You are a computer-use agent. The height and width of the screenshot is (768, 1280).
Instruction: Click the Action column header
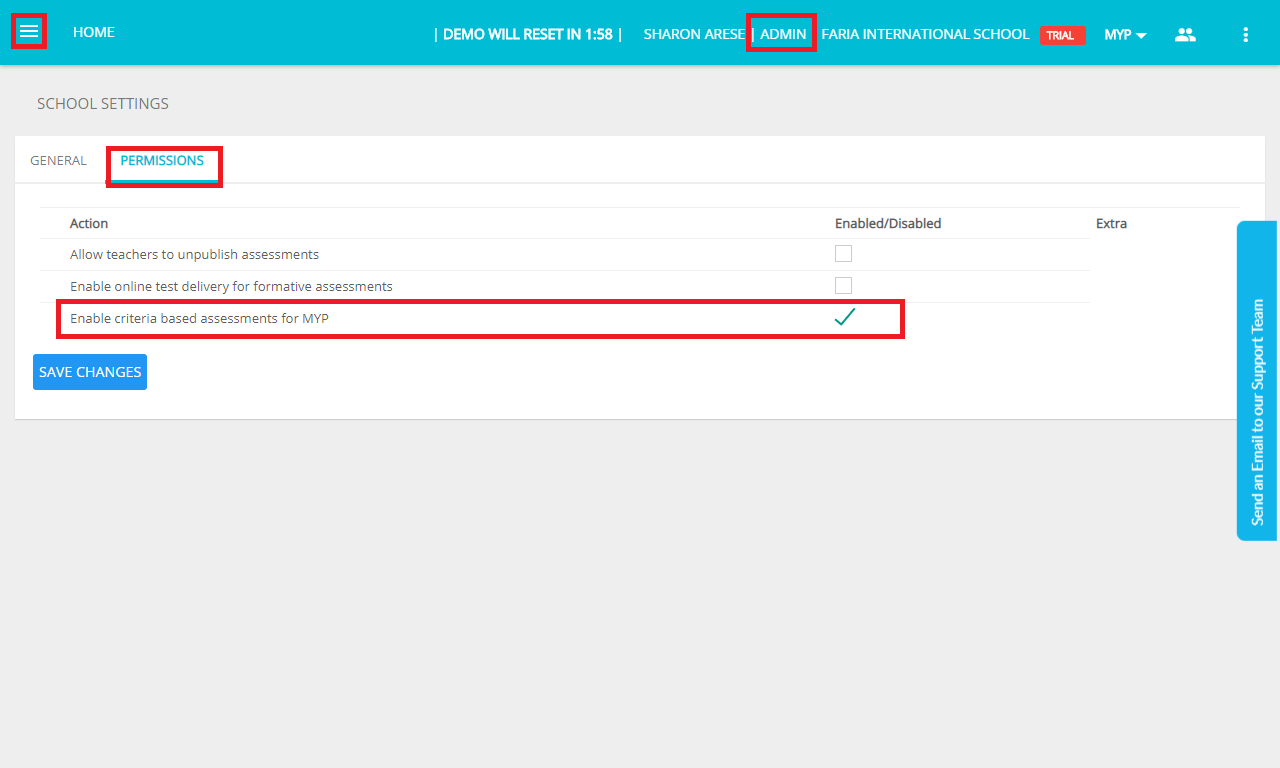[x=89, y=224]
